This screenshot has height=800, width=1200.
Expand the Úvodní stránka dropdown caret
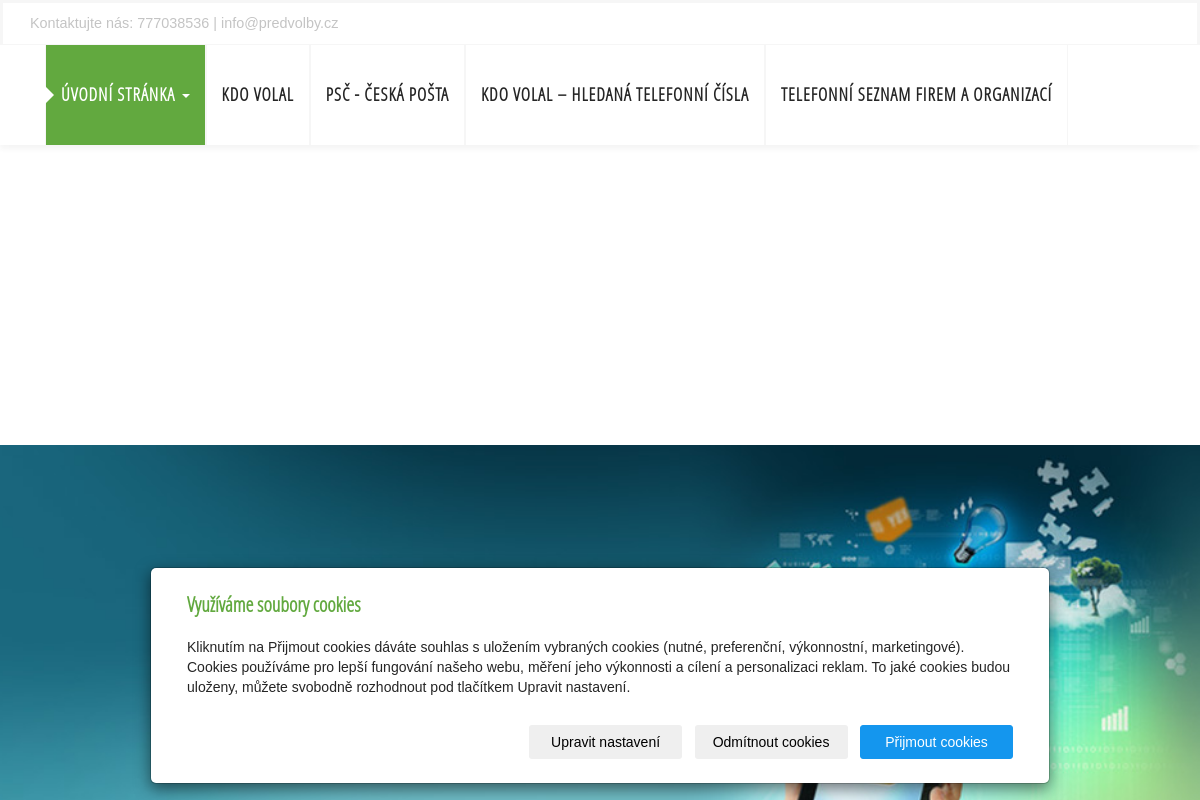[186, 96]
